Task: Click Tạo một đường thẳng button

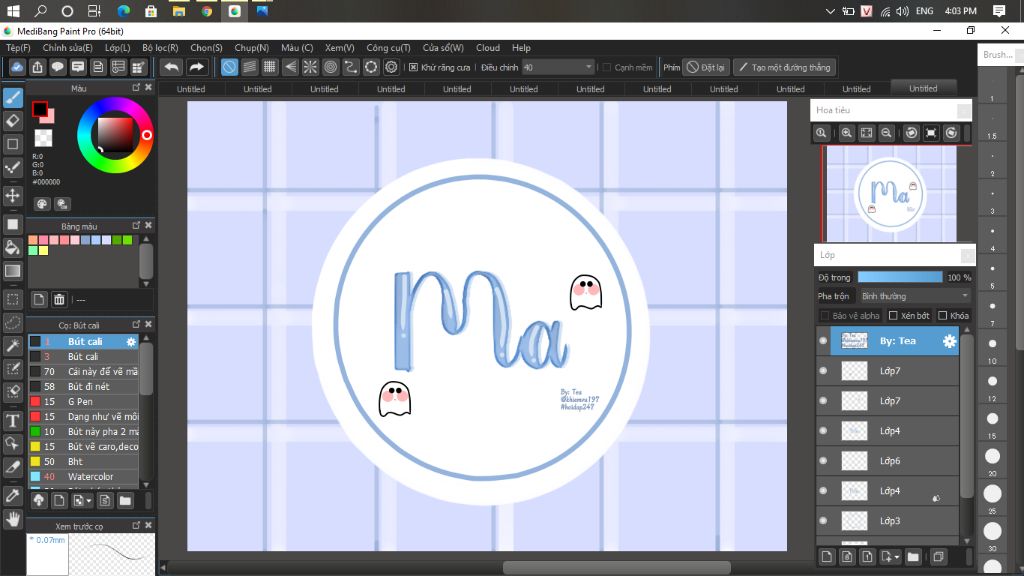Action: pyautogui.click(x=785, y=67)
